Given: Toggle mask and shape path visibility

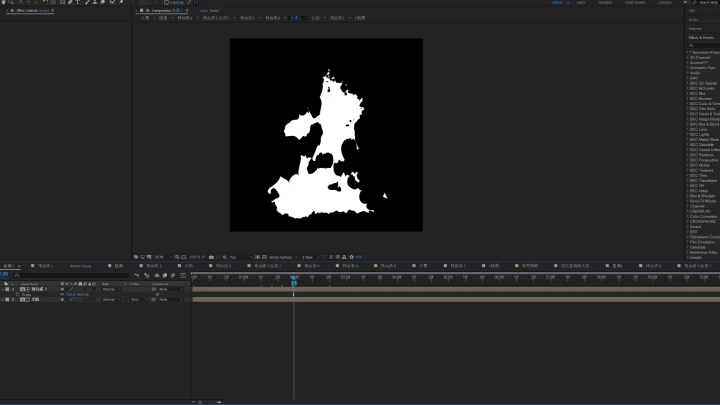Looking at the screenshot, I should [x=183, y=257].
